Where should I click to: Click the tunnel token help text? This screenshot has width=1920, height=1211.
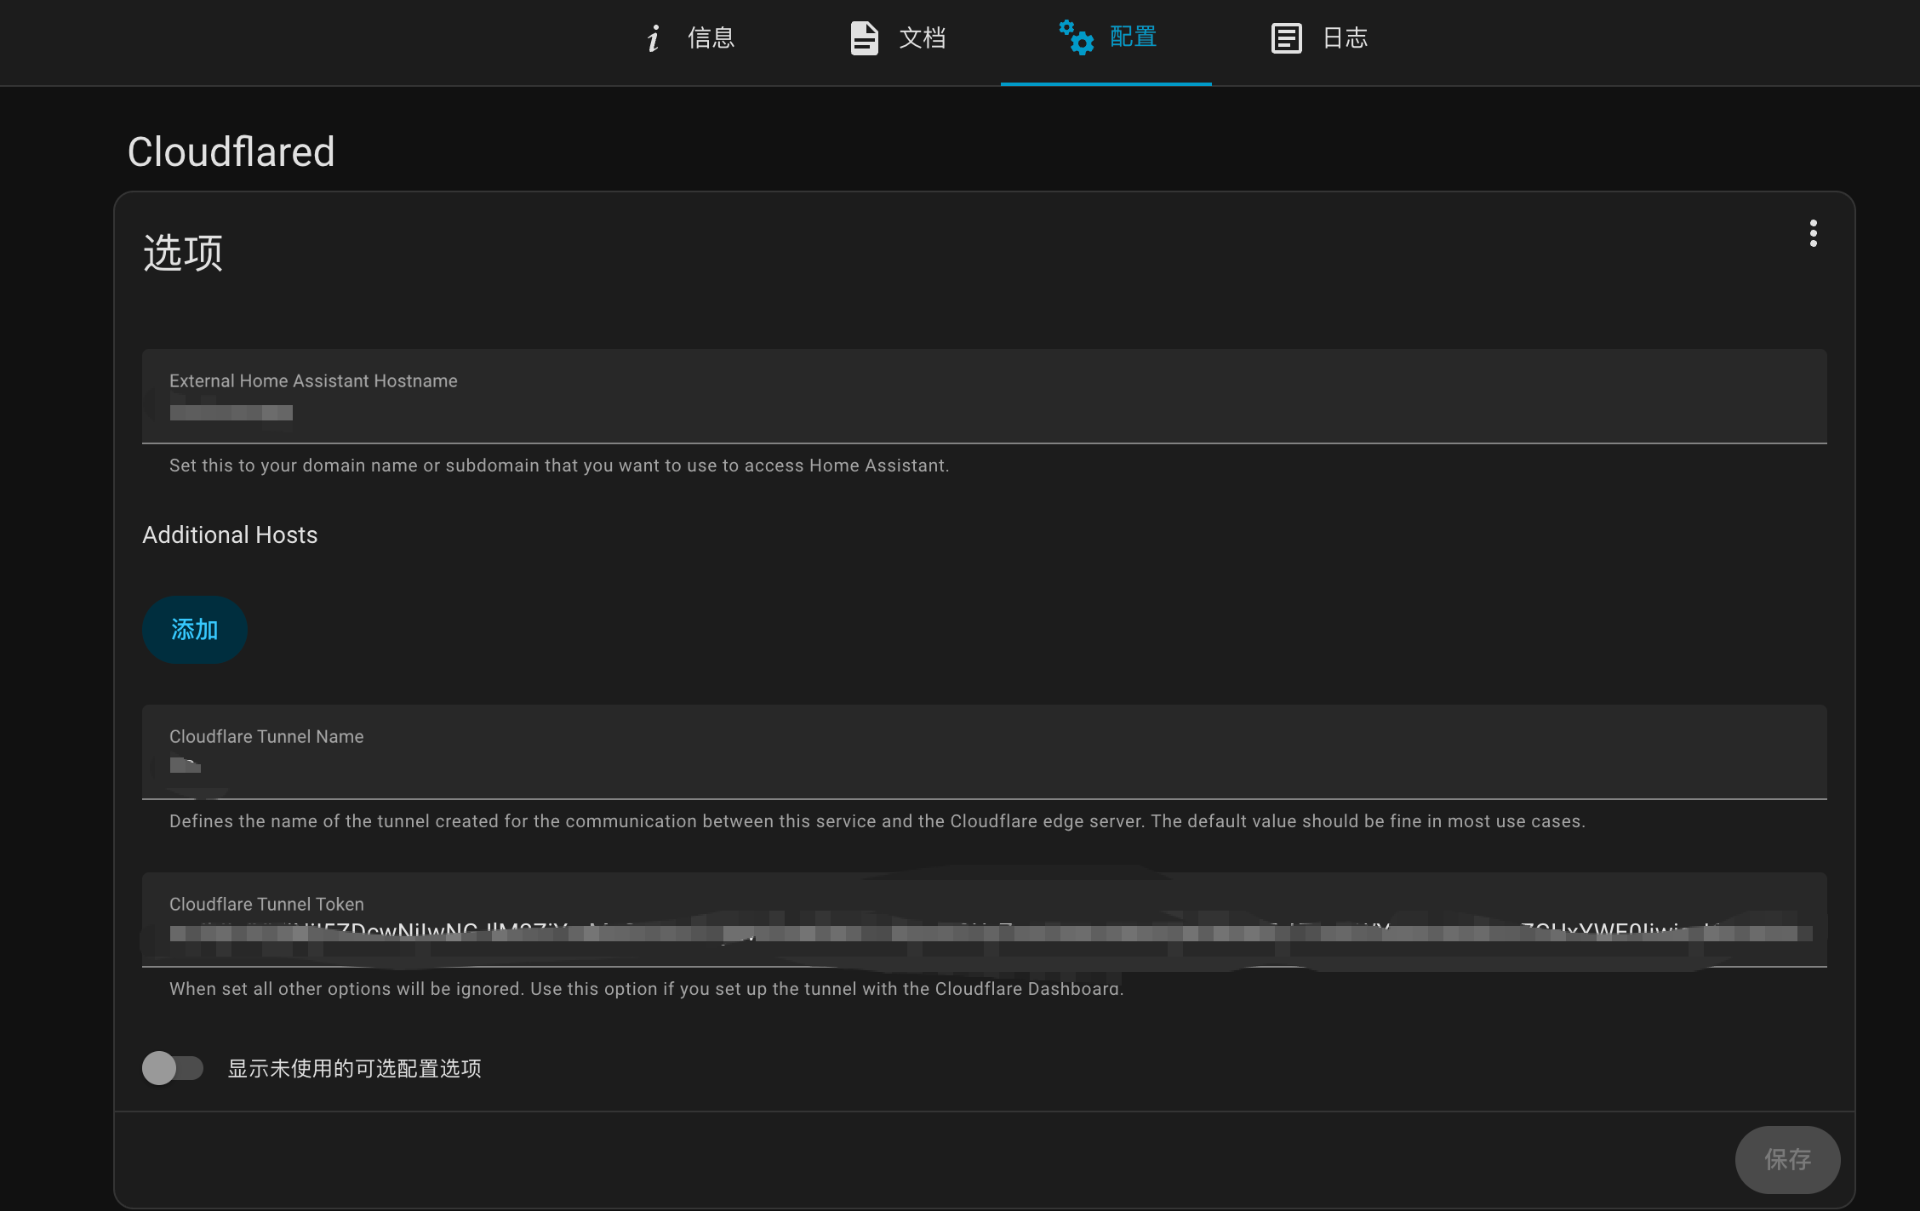646,989
